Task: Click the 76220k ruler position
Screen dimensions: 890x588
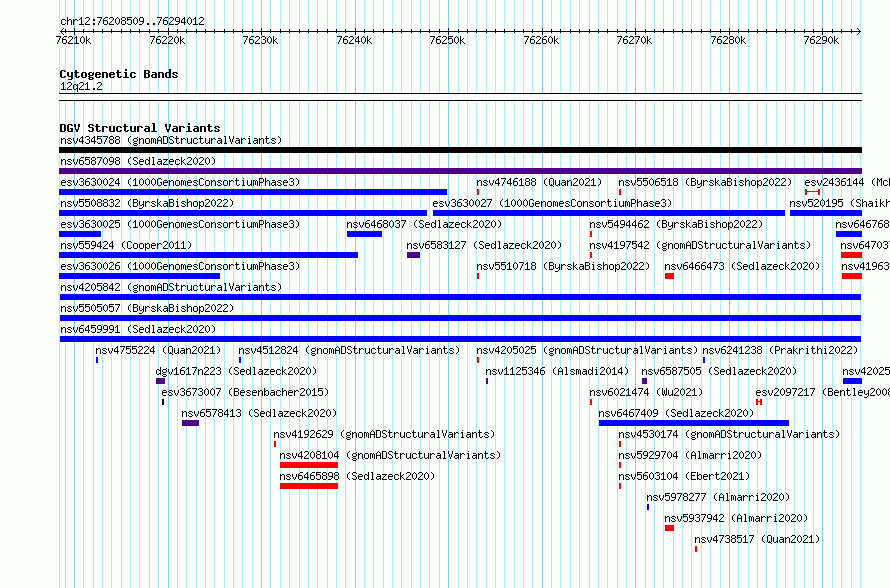Action: pos(167,40)
